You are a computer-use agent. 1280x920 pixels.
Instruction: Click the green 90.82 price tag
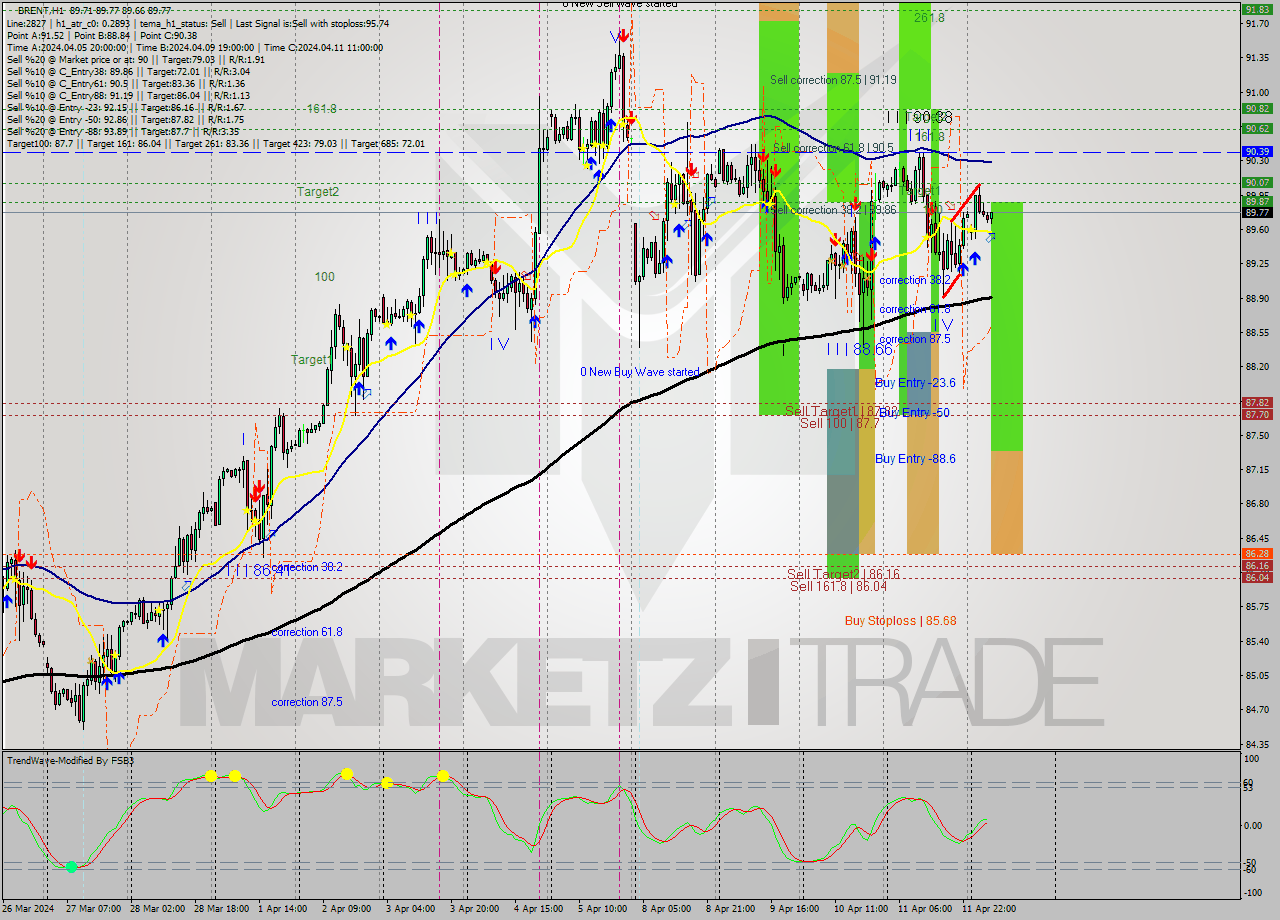pyautogui.click(x=1257, y=108)
